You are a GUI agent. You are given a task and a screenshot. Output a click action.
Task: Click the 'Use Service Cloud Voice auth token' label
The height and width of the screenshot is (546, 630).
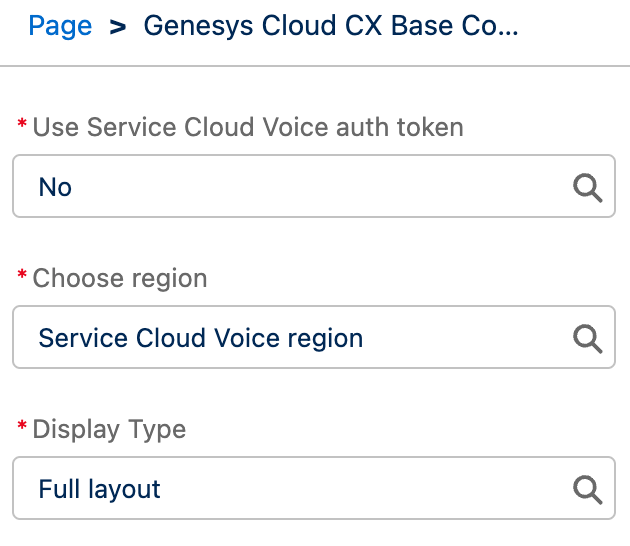248,127
